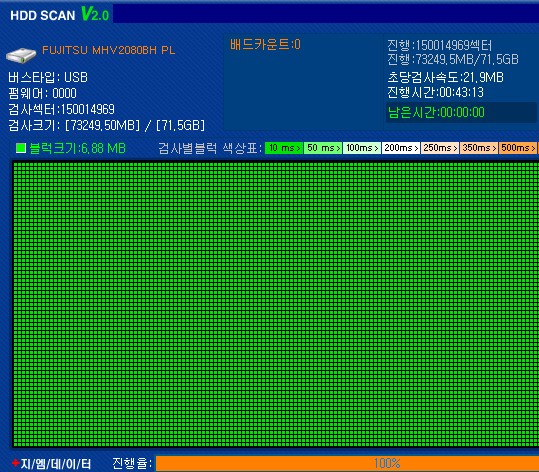Click the HDD SCAN title text
Image resolution: width=539 pixels, height=472 pixels.
point(43,15)
